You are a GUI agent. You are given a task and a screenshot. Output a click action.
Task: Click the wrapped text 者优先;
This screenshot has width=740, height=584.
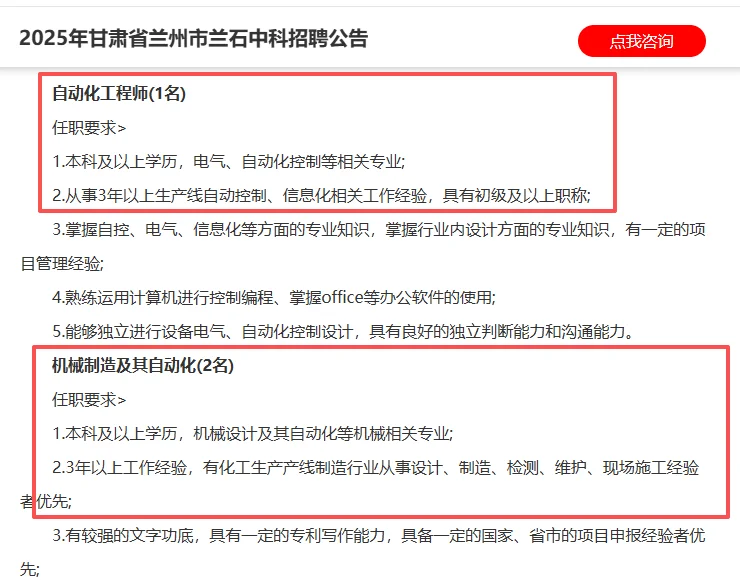click(x=46, y=501)
